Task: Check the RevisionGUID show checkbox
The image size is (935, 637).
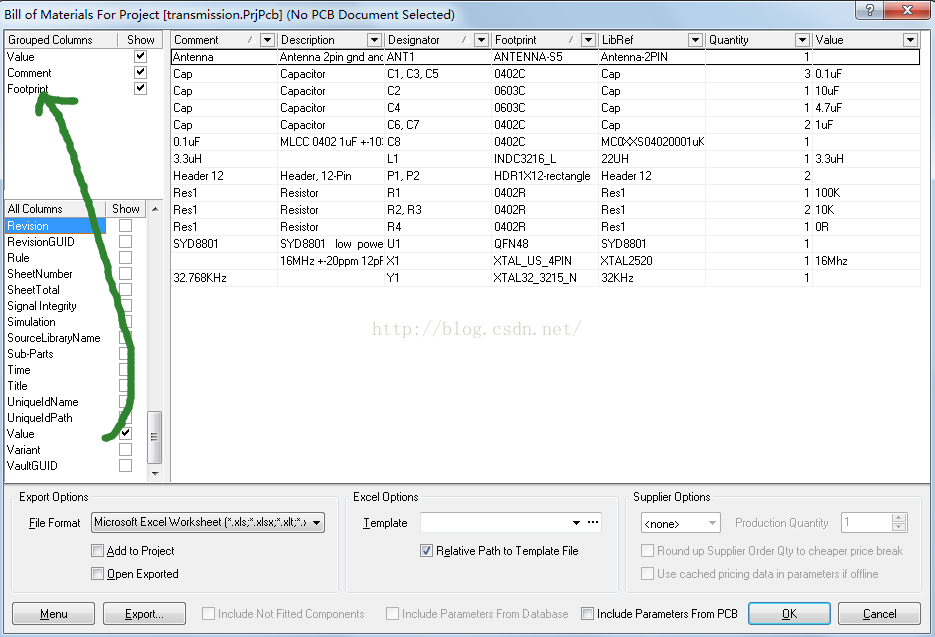Action: point(125,242)
